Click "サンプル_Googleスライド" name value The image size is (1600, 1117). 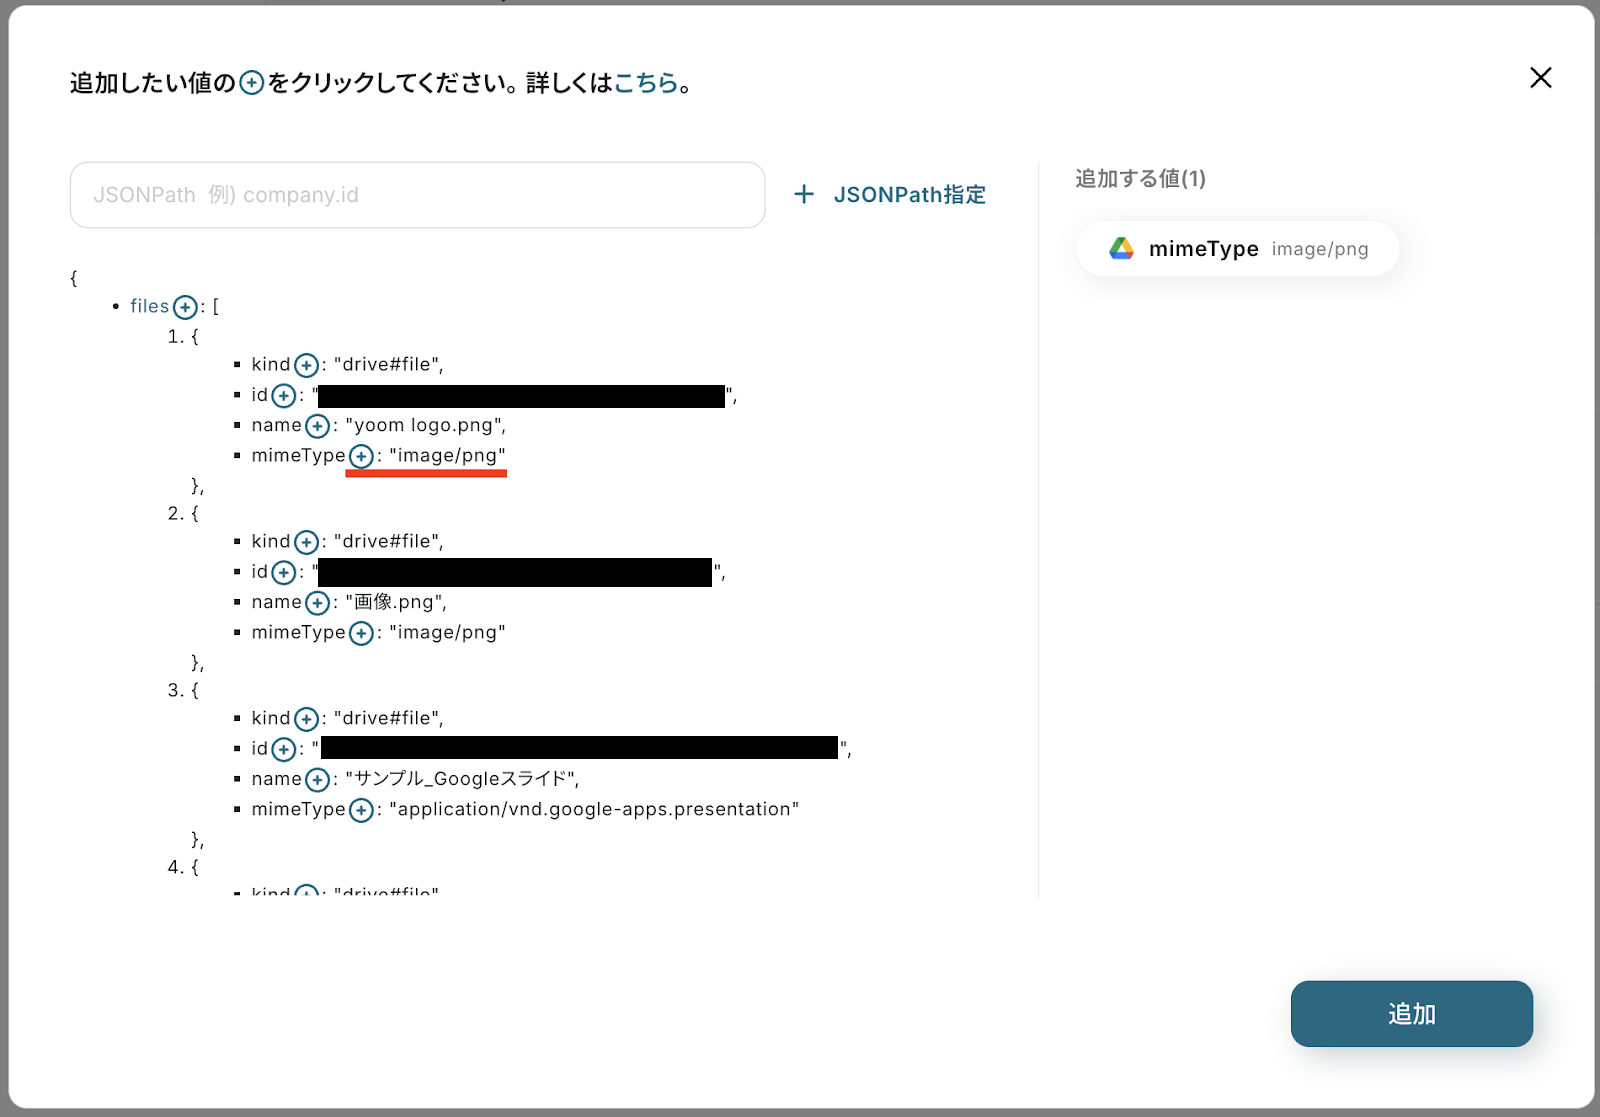tap(461, 779)
